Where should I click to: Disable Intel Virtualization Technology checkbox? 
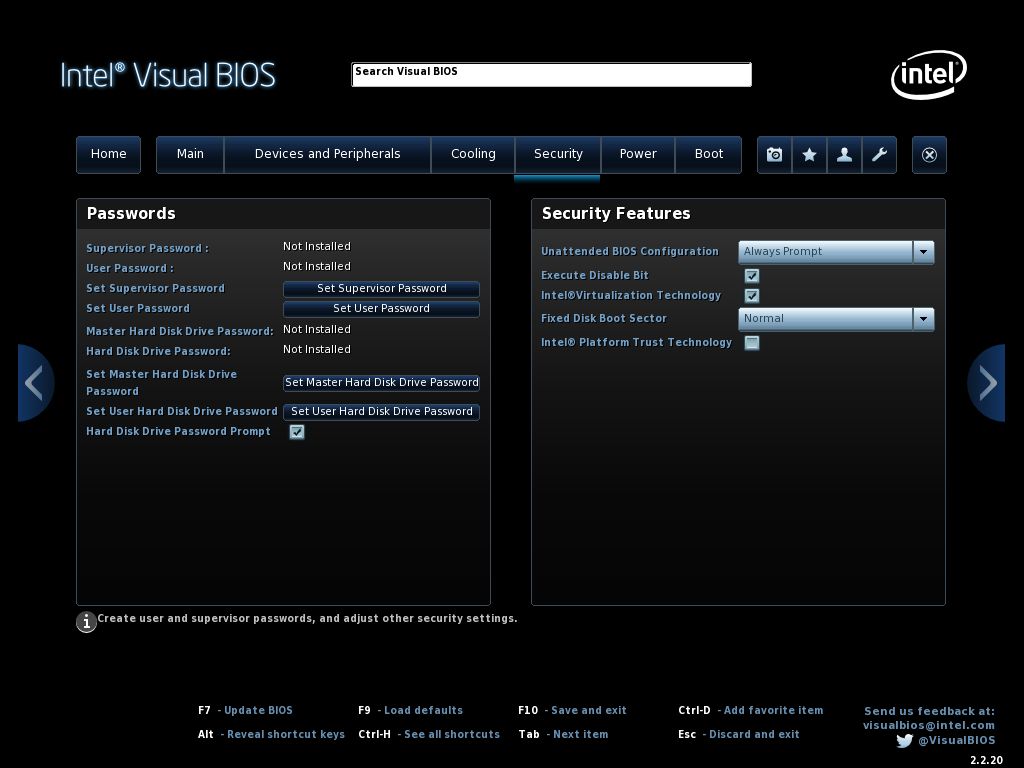click(752, 296)
